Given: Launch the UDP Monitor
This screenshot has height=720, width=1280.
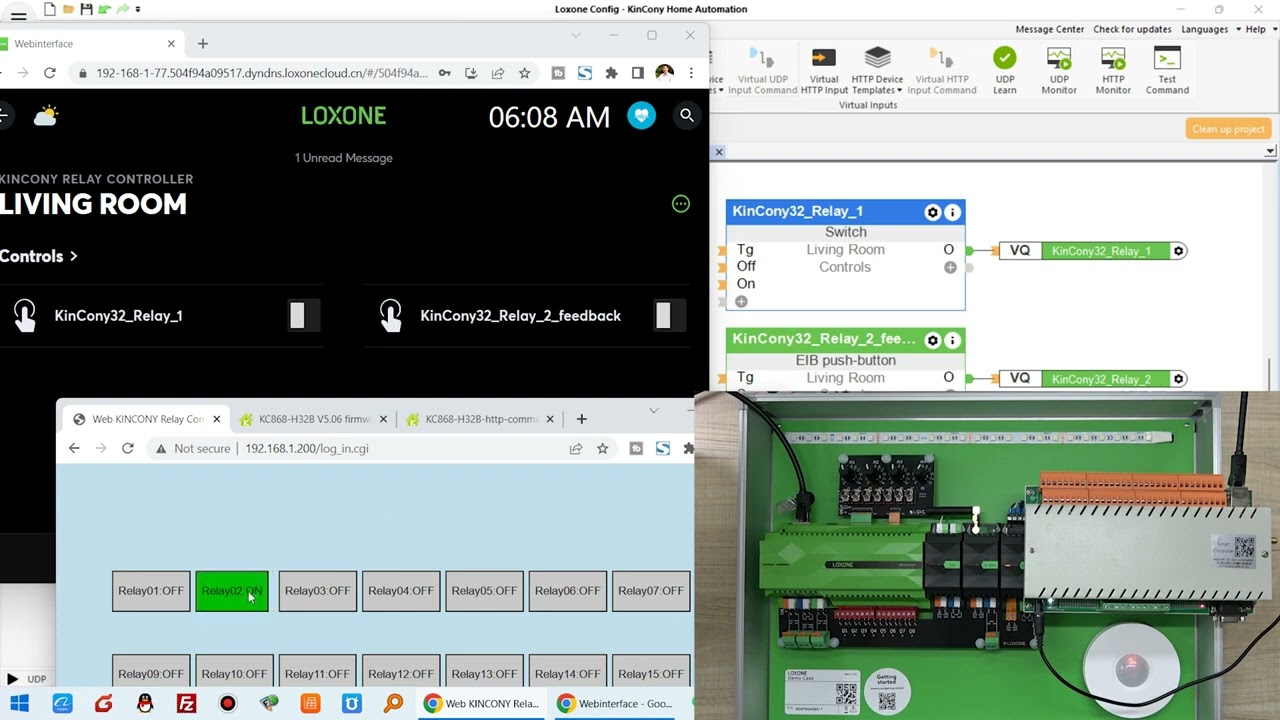Looking at the screenshot, I should (1059, 70).
